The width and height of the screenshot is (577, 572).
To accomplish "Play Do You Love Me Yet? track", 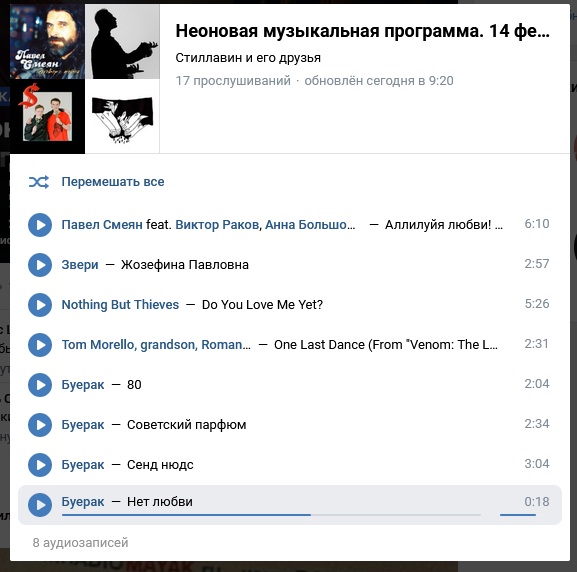I will tap(40, 305).
